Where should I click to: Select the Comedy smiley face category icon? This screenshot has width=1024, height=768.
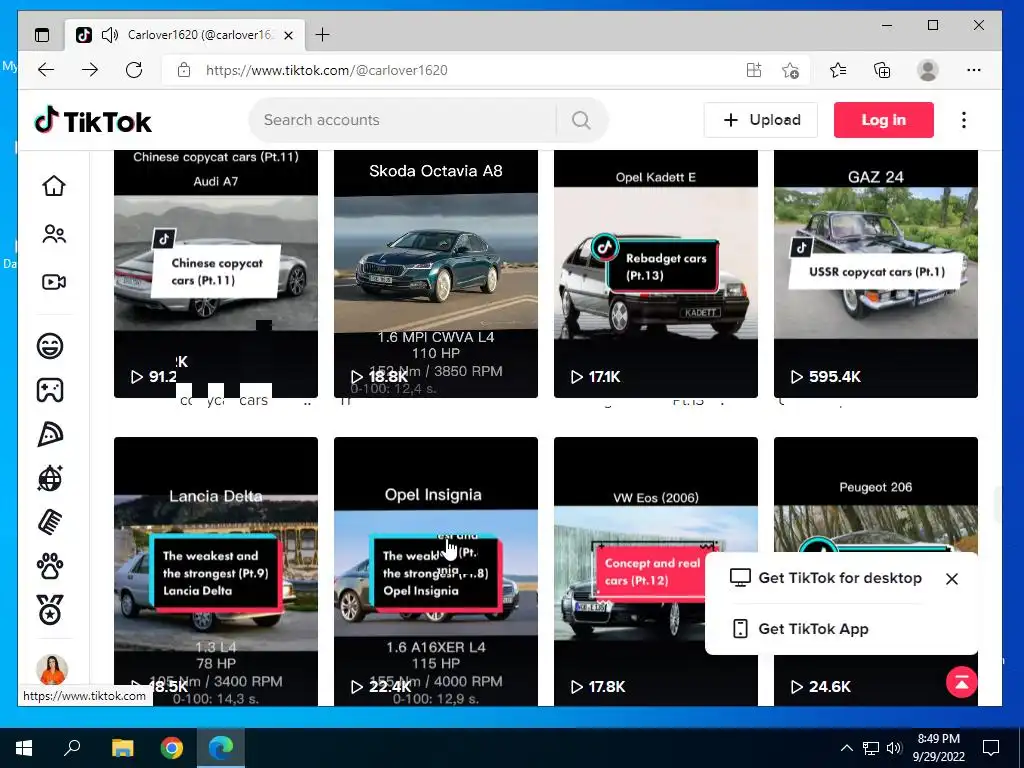(50, 345)
